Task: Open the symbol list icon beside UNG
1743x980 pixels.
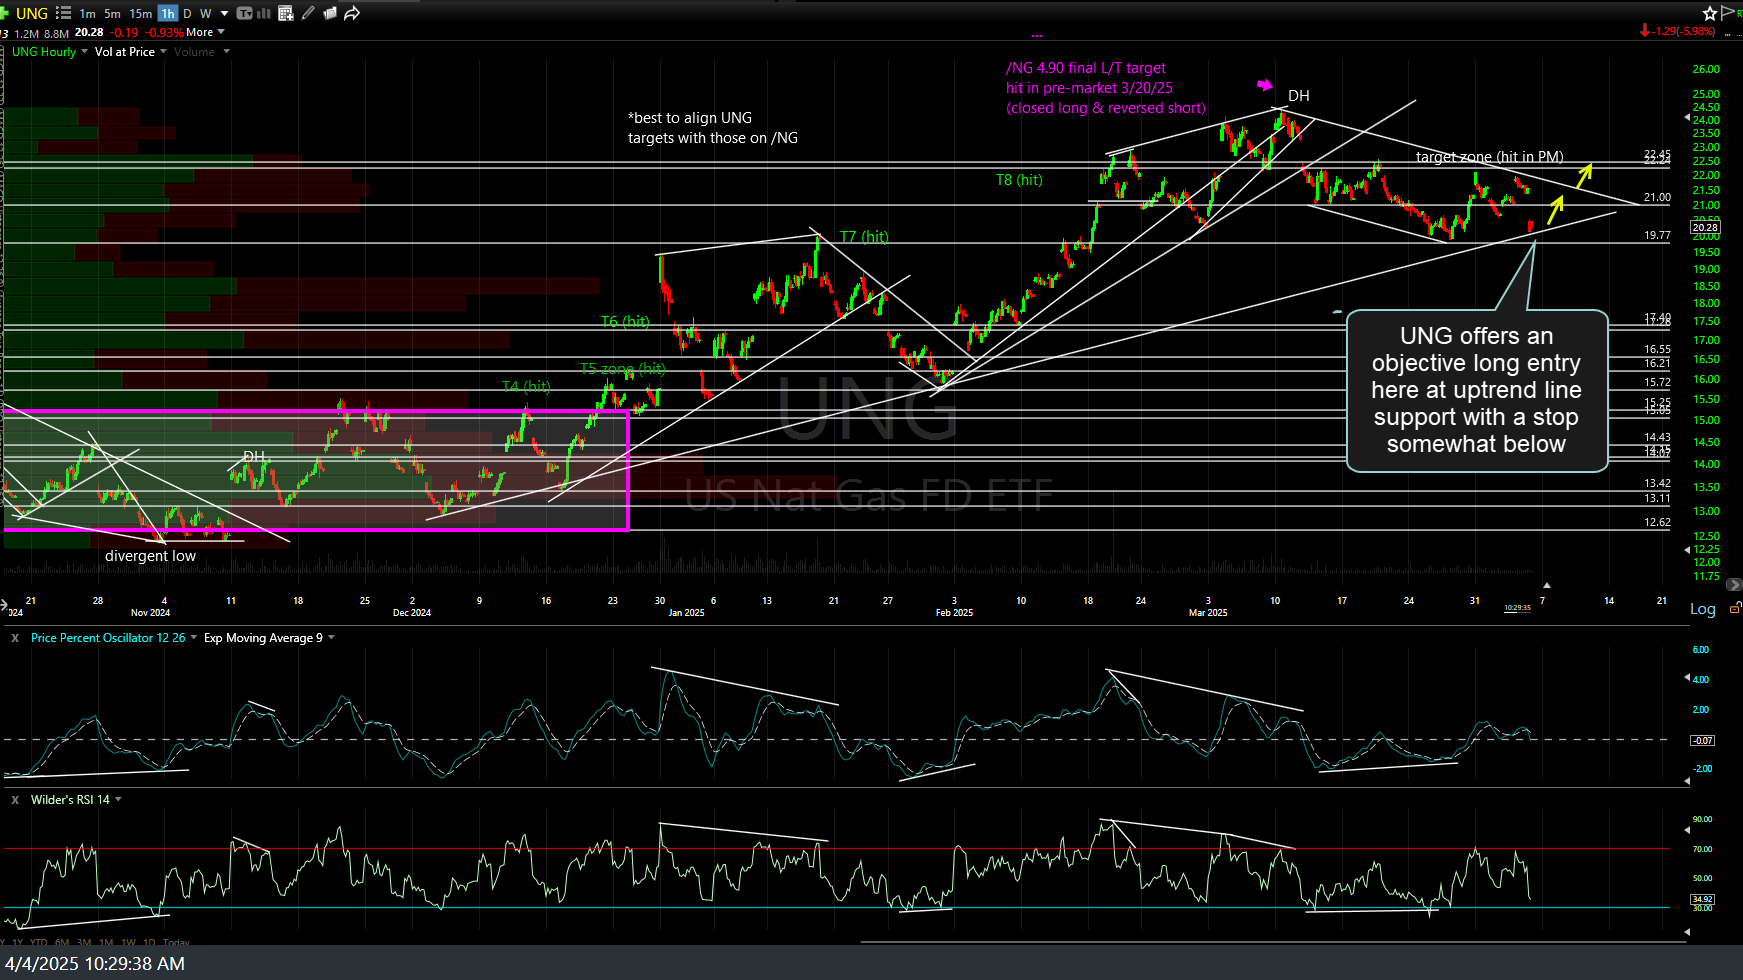Action: point(63,13)
